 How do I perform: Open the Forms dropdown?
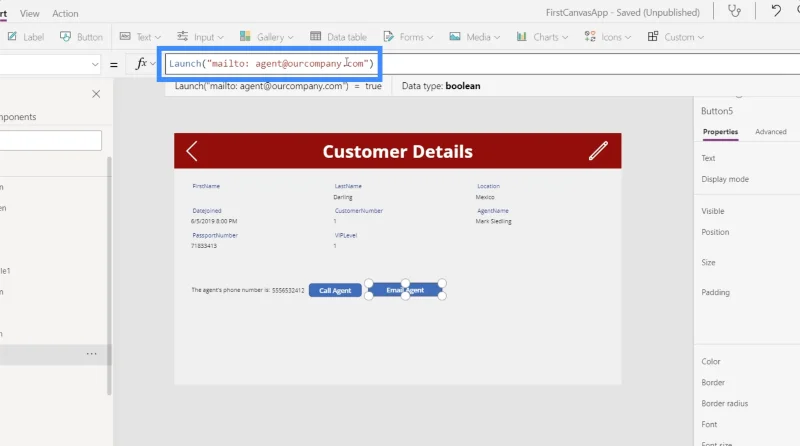408,37
